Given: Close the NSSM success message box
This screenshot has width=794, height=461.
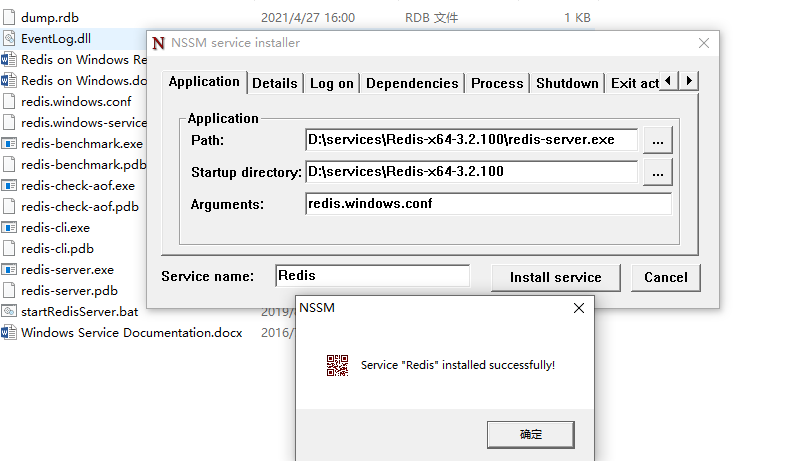Looking at the screenshot, I should (x=579, y=308).
